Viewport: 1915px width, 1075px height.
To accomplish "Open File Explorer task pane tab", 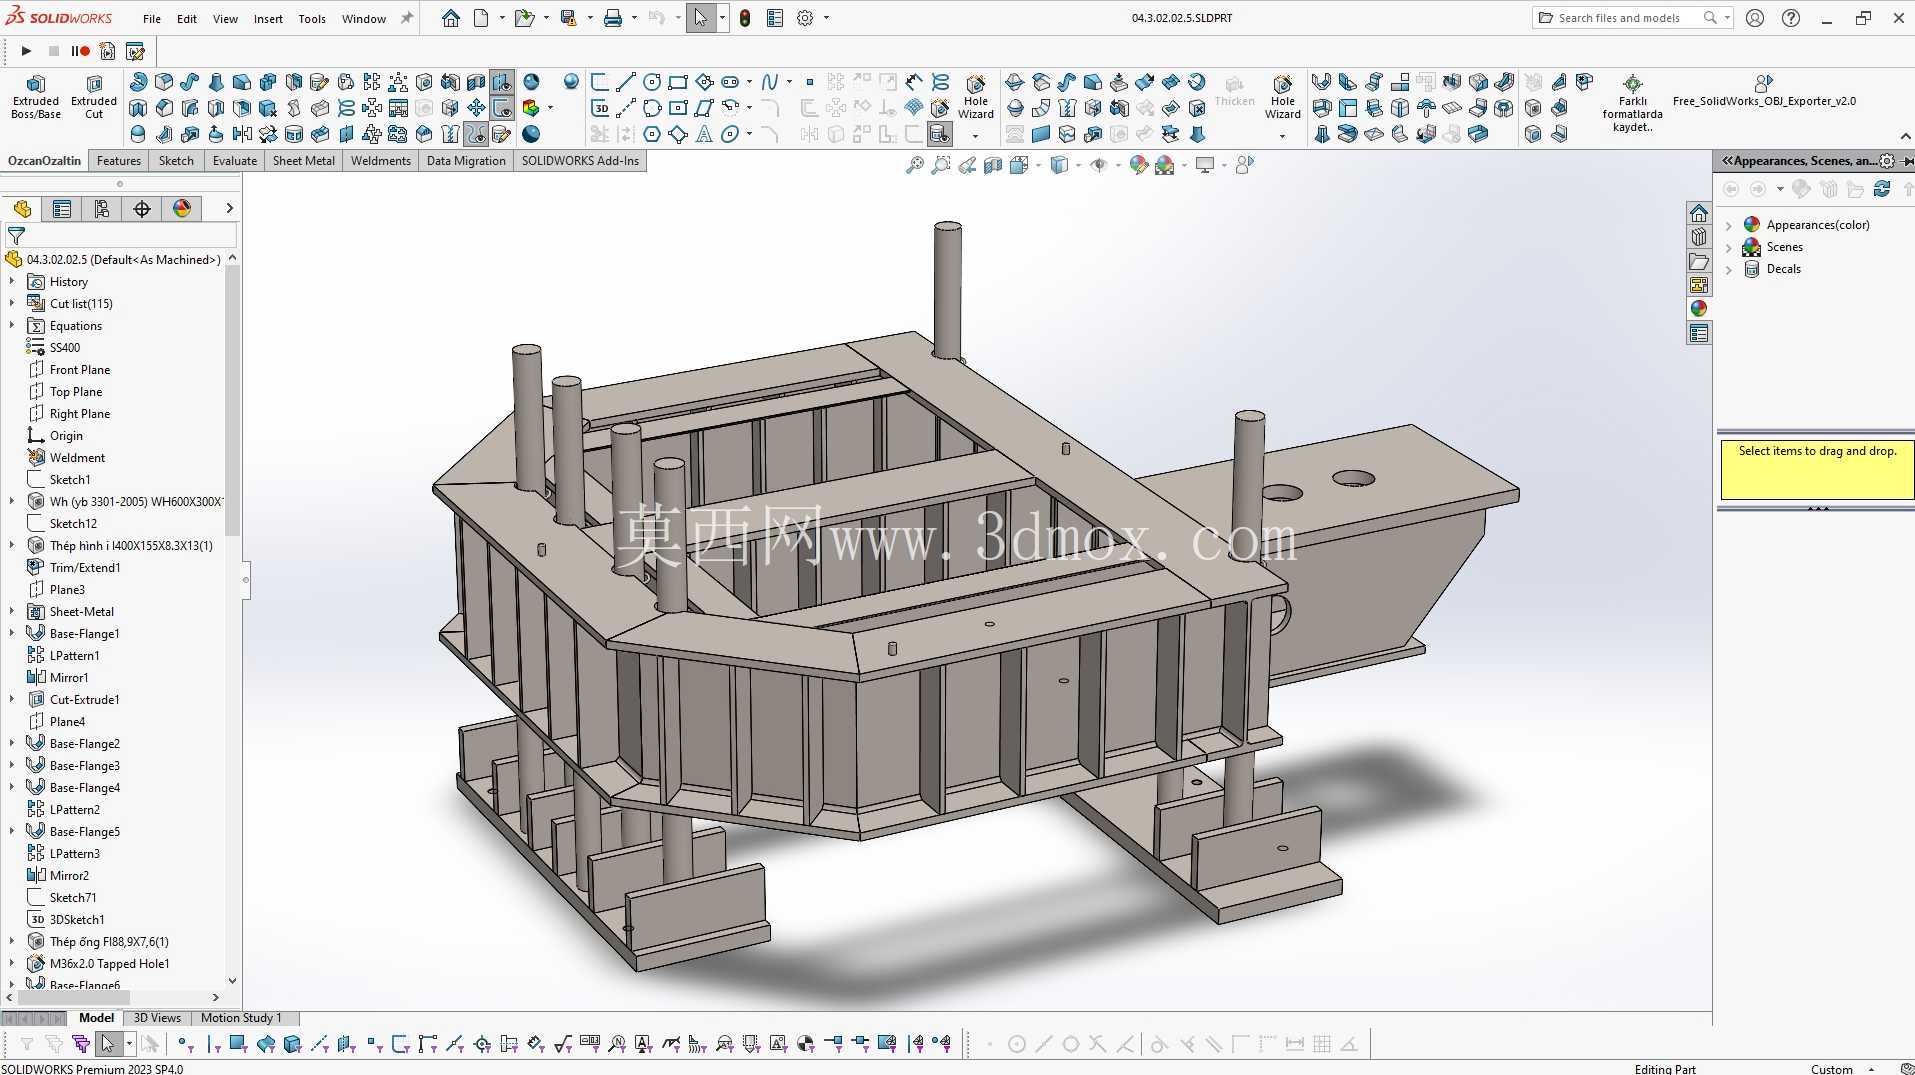I will (x=1699, y=261).
